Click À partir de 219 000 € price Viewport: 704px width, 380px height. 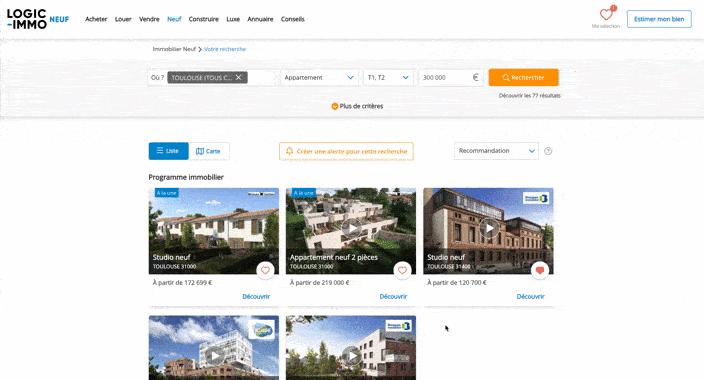coord(319,283)
